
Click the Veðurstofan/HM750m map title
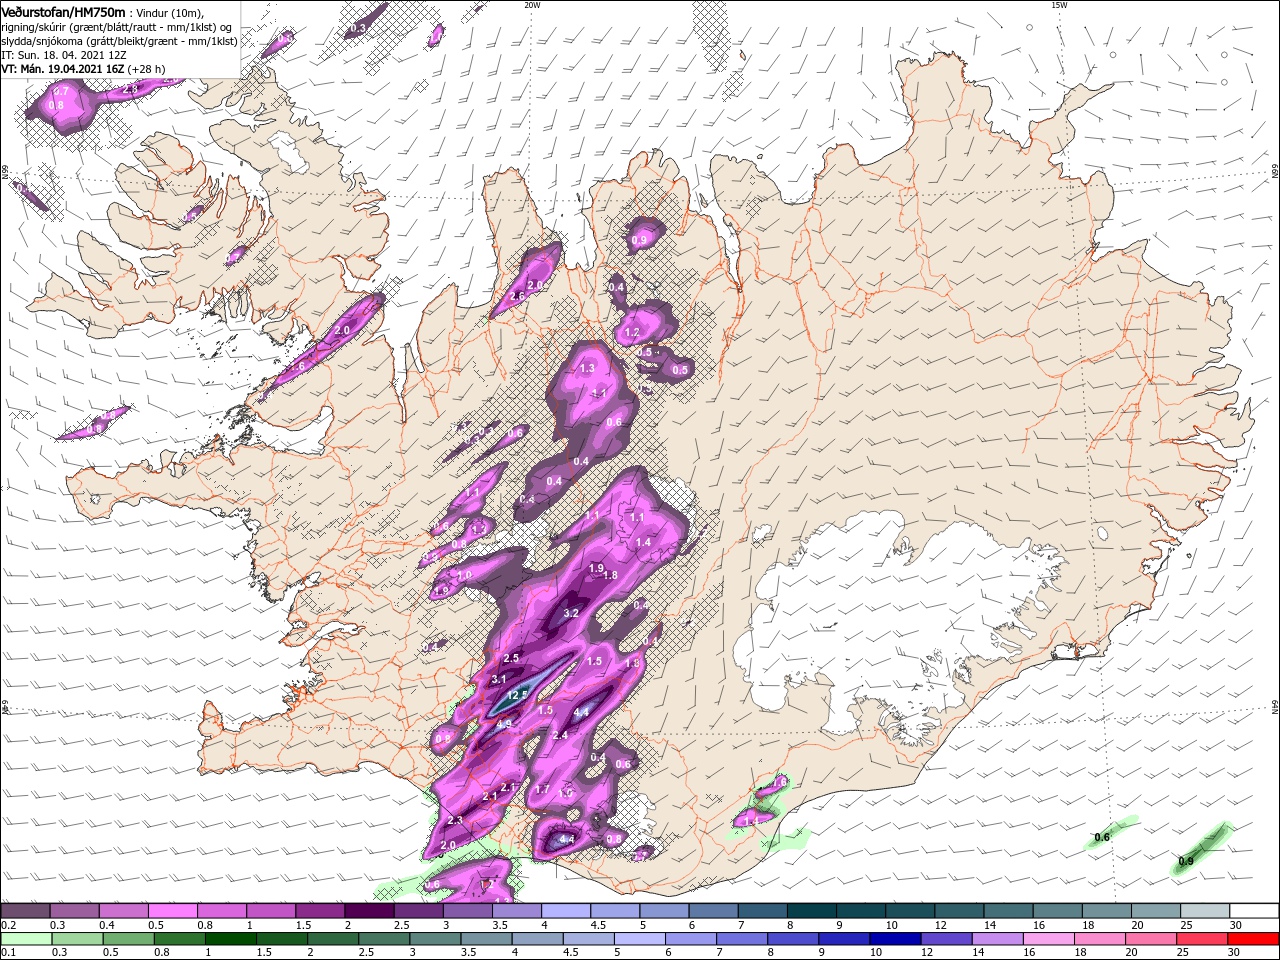coord(63,11)
